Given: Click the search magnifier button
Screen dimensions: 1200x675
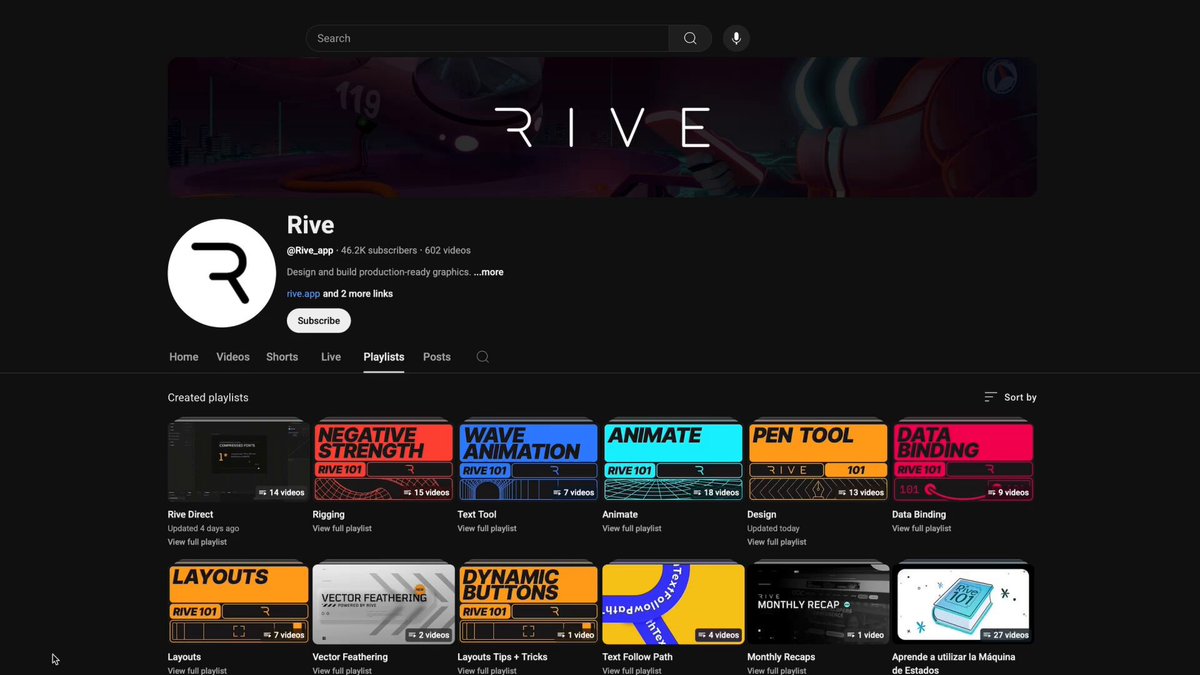Looking at the screenshot, I should 690,38.
